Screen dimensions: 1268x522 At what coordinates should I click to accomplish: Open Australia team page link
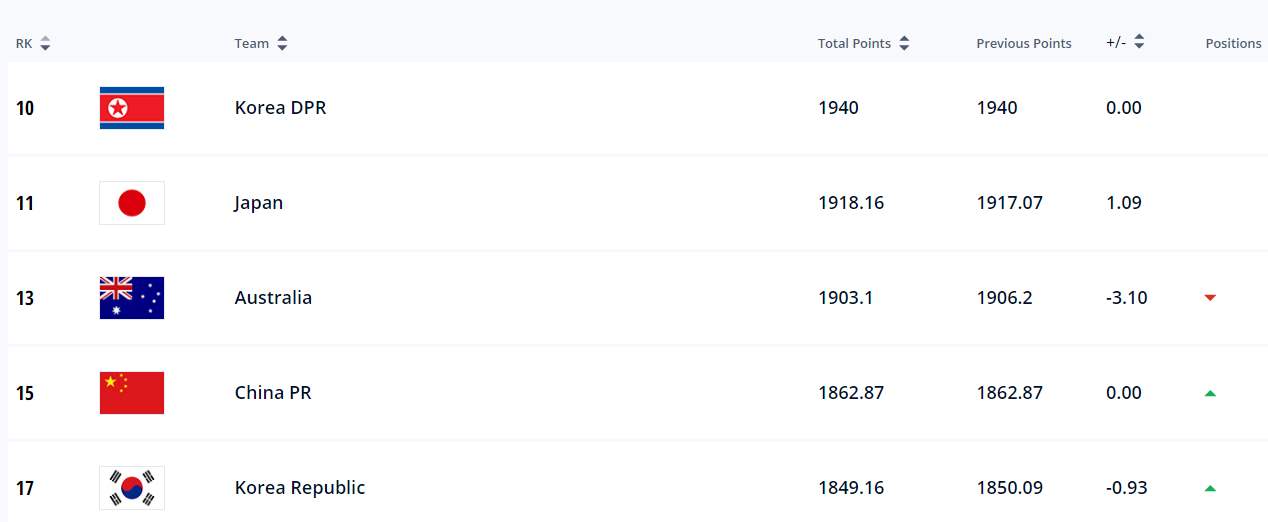point(273,298)
